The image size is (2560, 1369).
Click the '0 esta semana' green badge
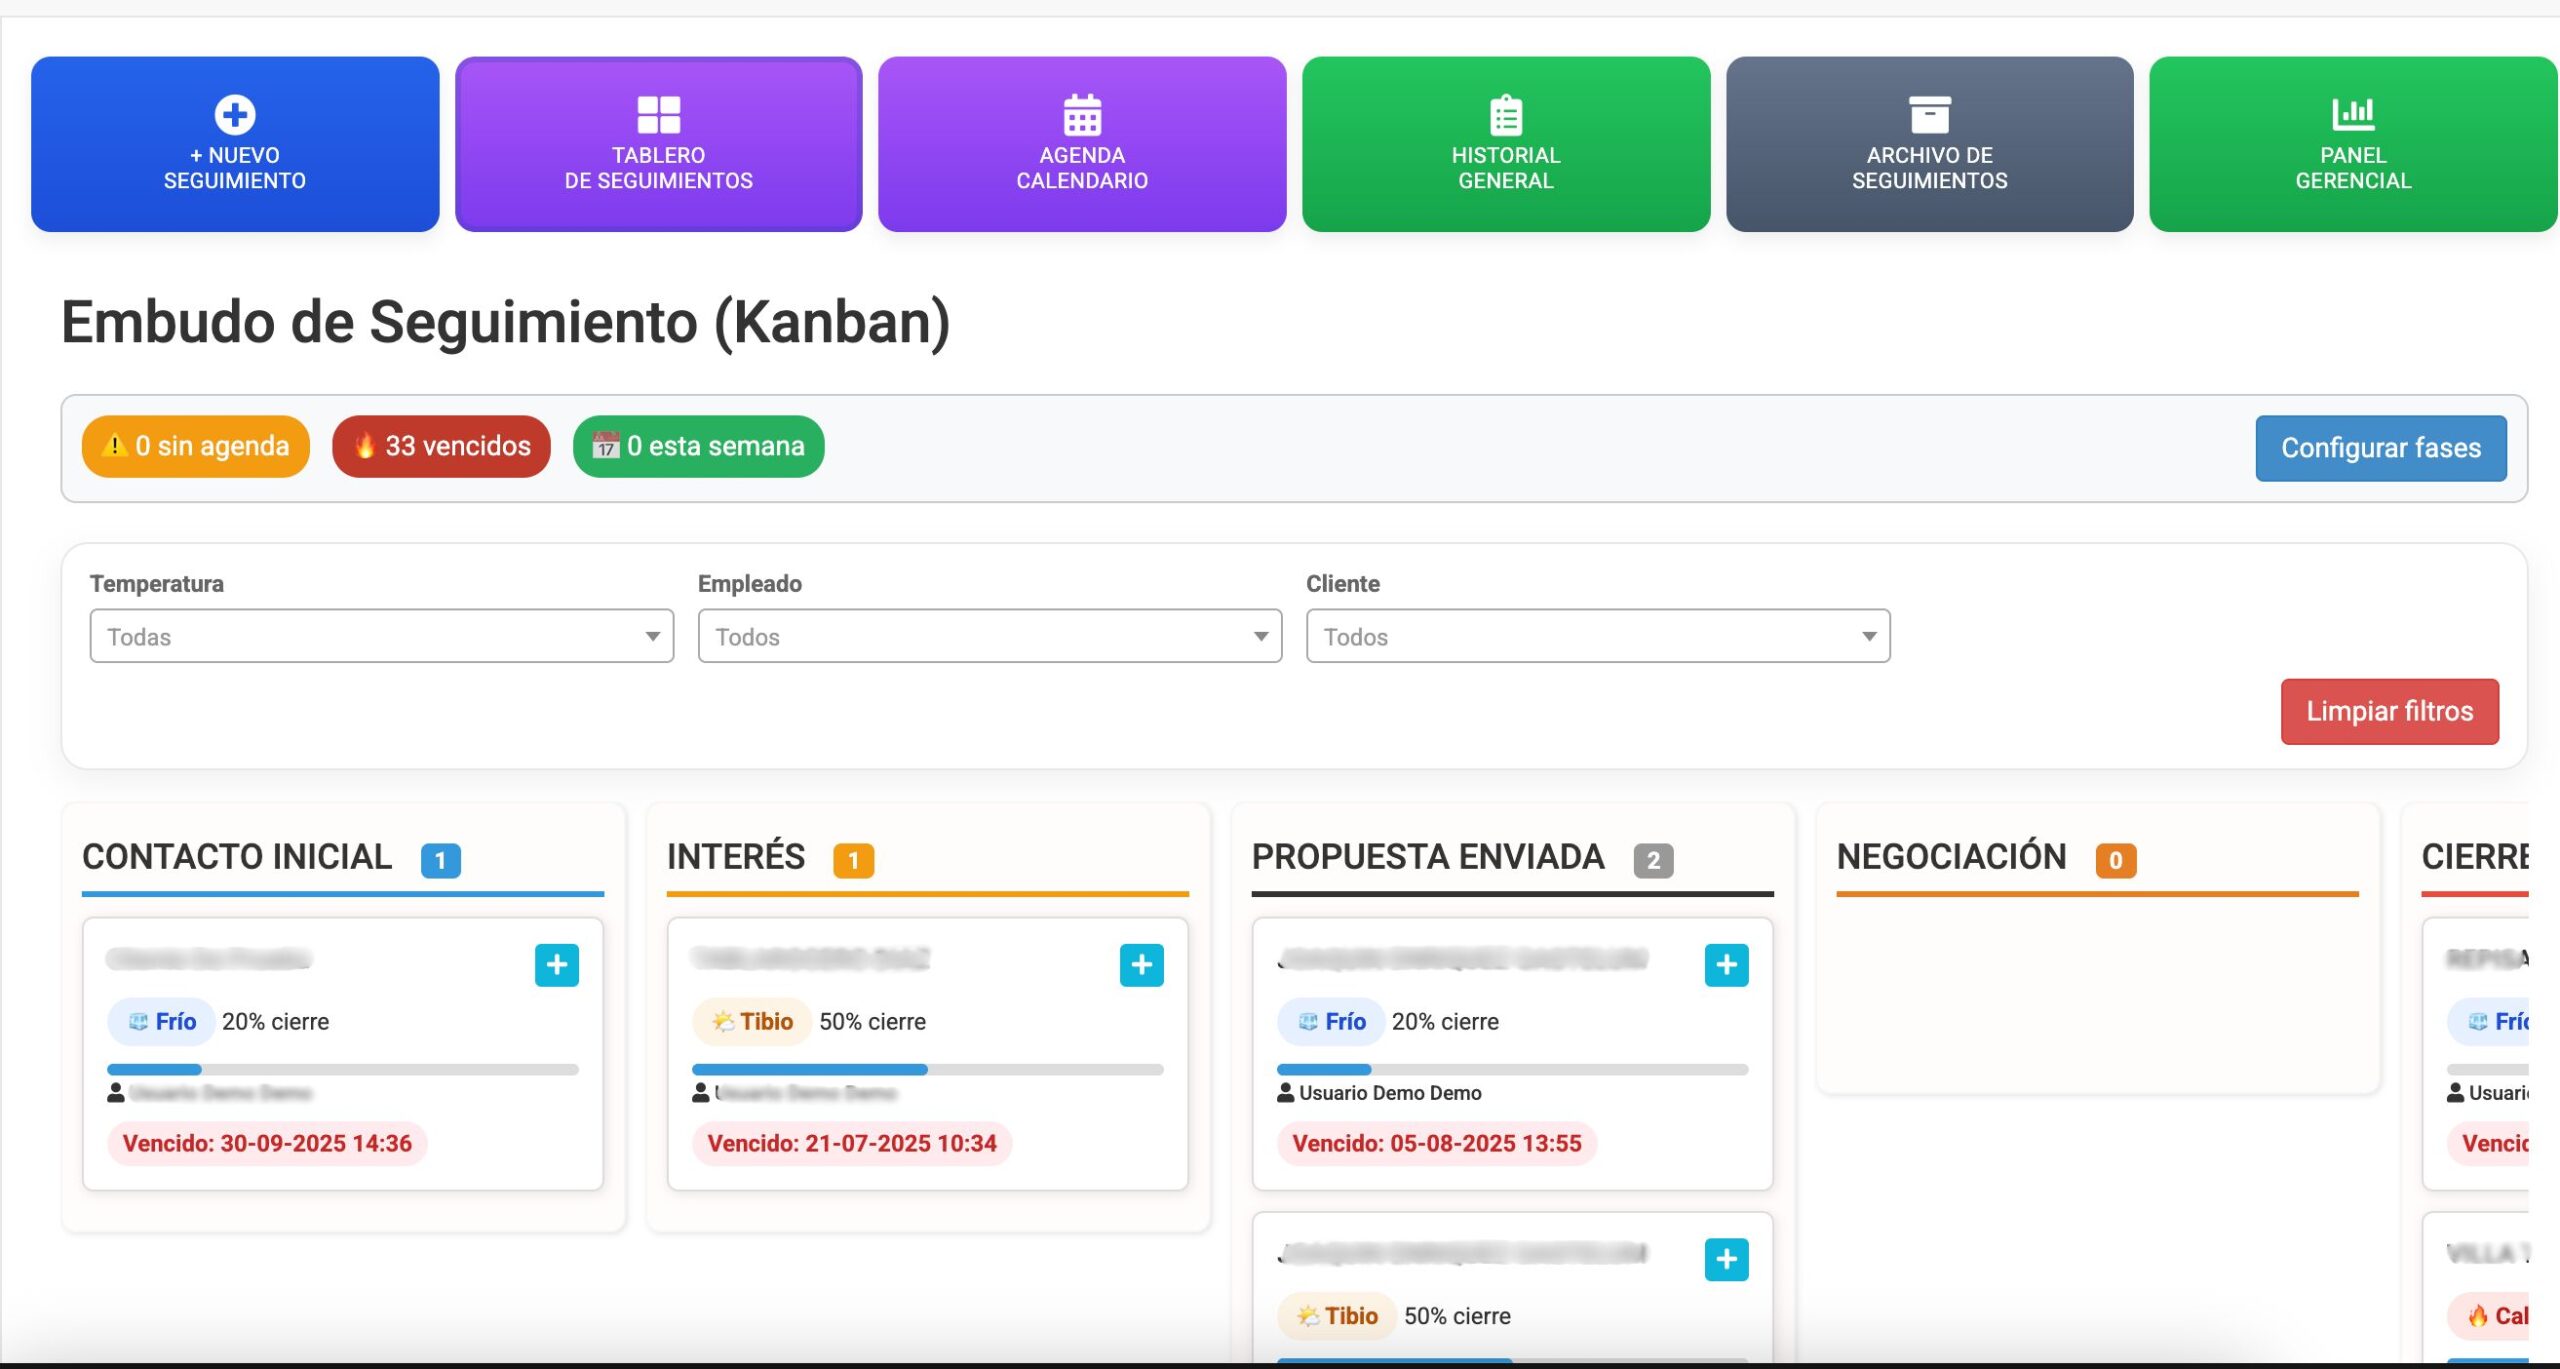click(698, 447)
